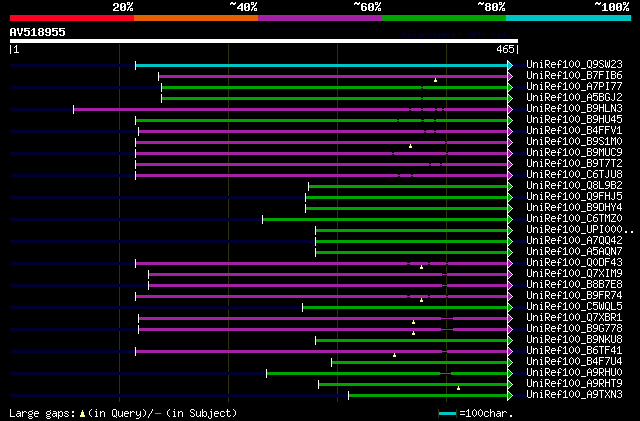Image resolution: width=640 pixels, height=421 pixels.
Task: Click the white start tick of the A9TXN3 alignment
Action: pos(349,395)
